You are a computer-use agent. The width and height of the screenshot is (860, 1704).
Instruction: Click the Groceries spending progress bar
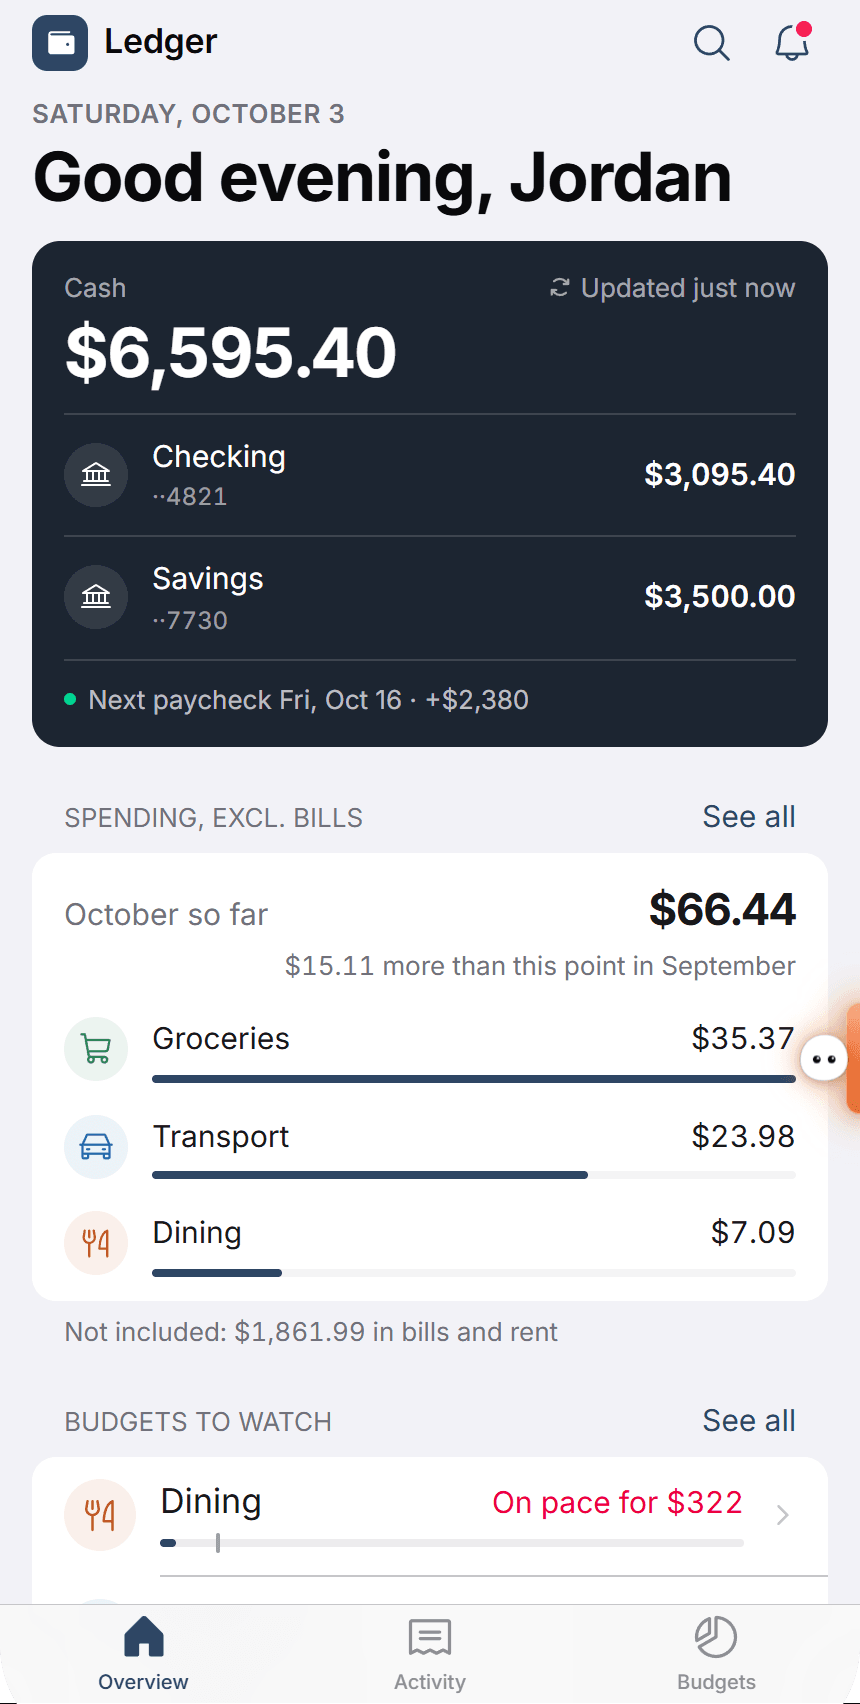(474, 1079)
